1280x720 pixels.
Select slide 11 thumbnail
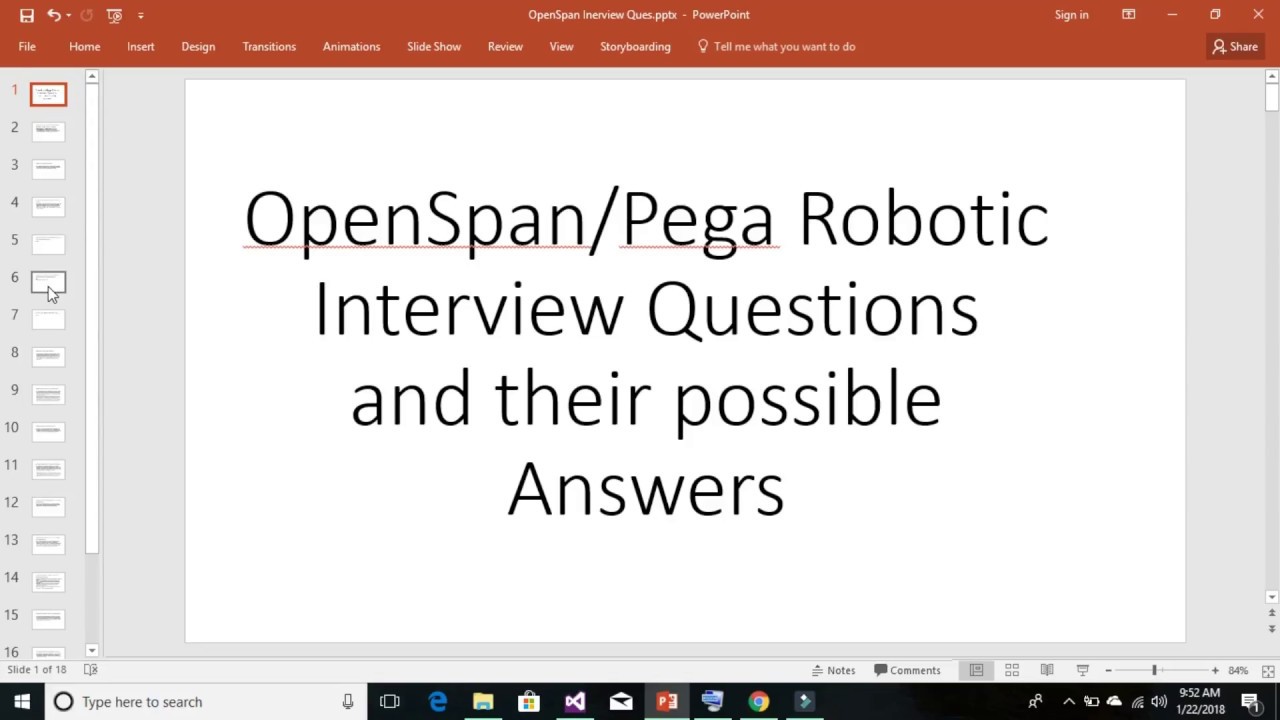(48, 468)
